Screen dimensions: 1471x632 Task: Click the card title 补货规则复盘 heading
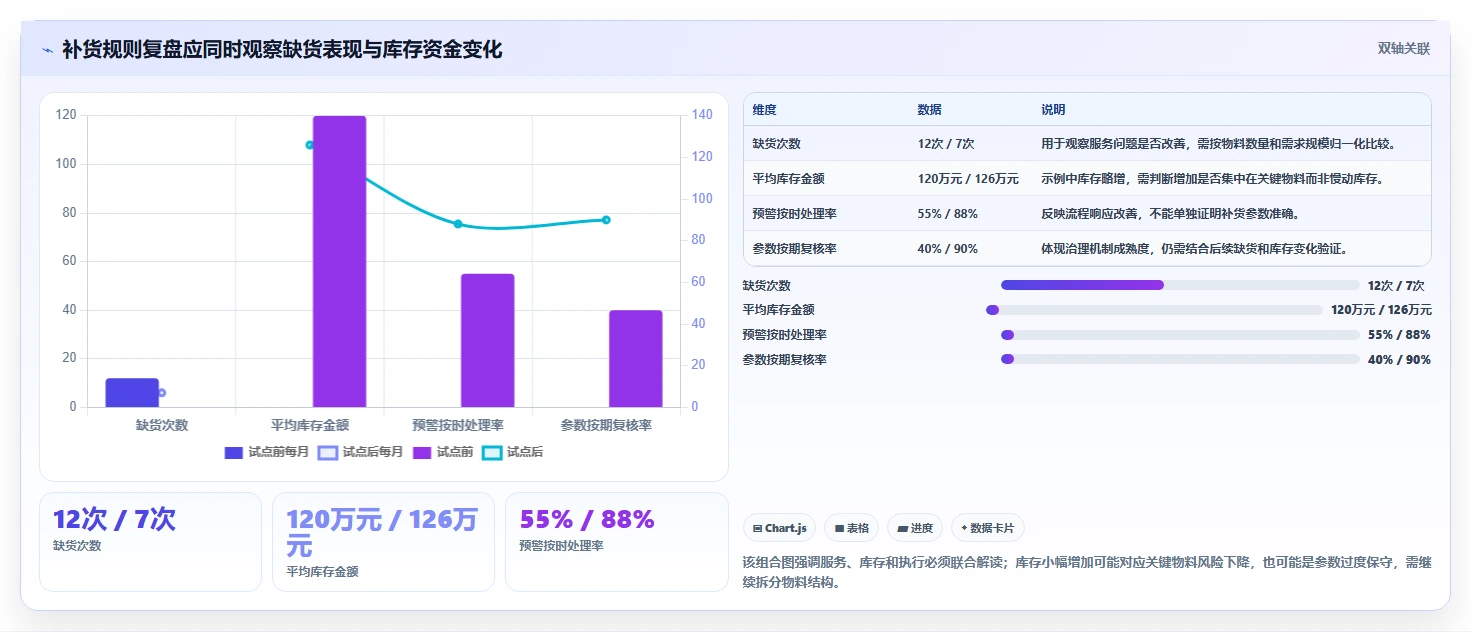(282, 49)
